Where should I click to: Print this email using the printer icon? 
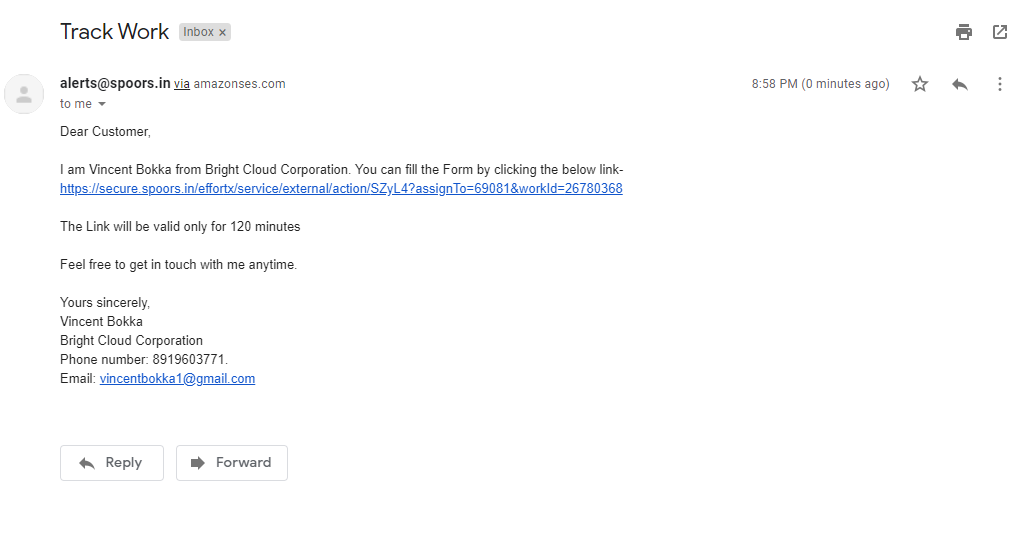[964, 32]
